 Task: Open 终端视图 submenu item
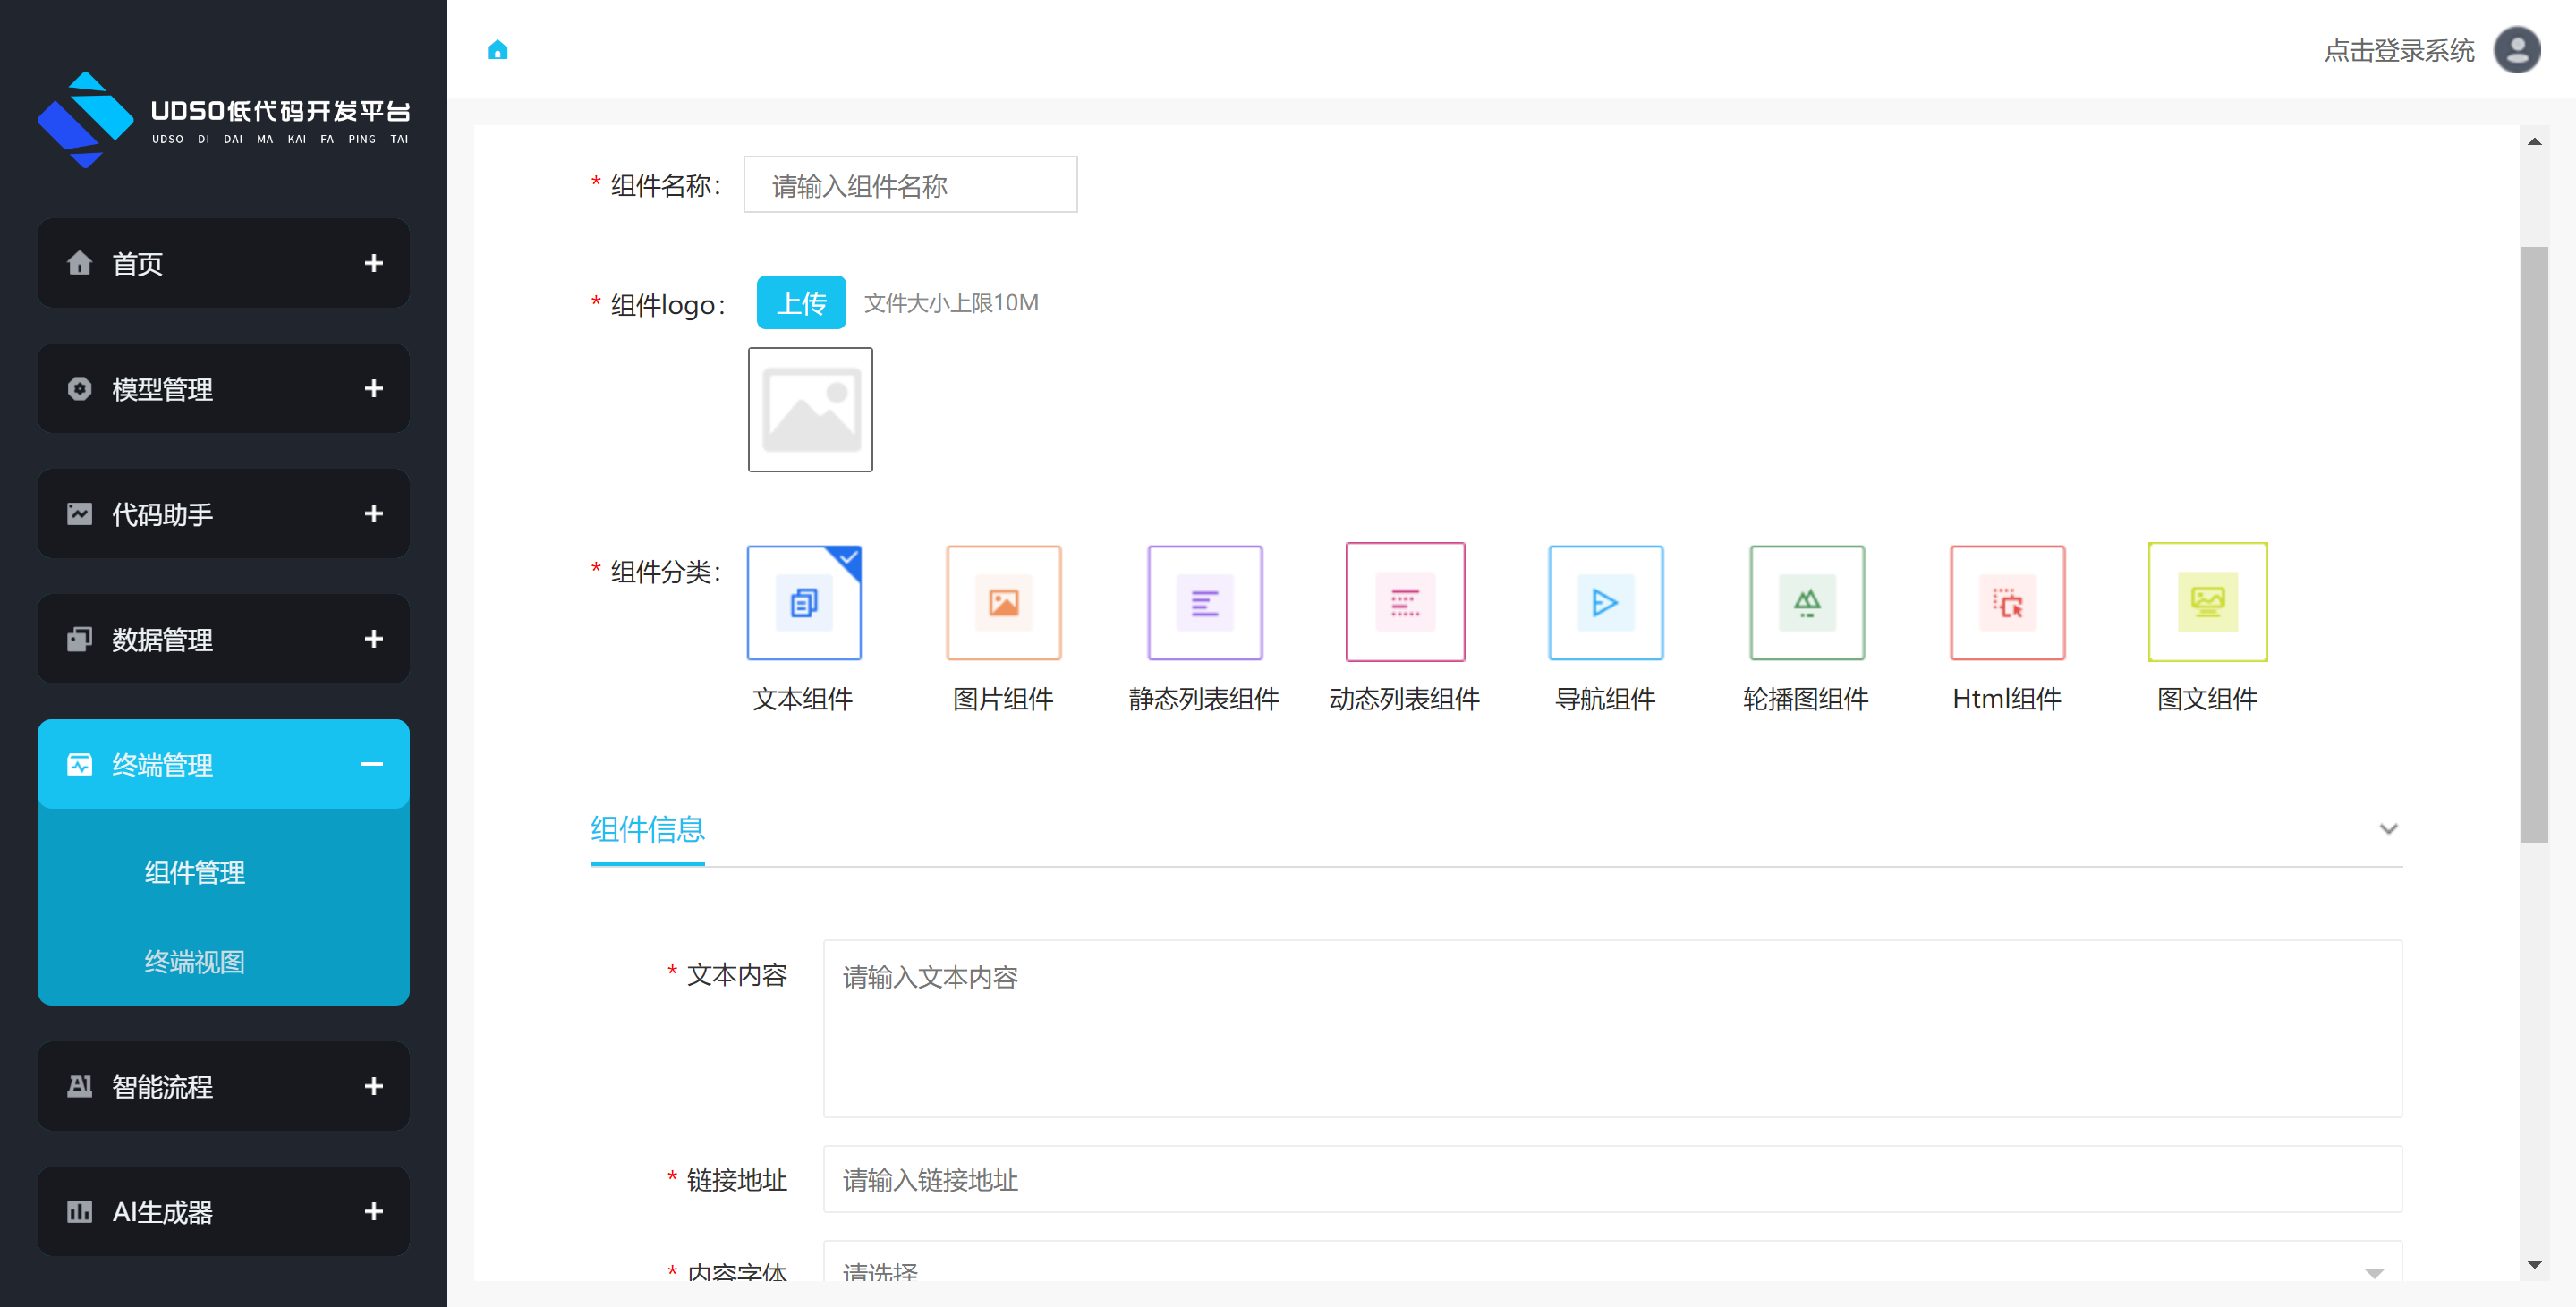(x=194, y=961)
